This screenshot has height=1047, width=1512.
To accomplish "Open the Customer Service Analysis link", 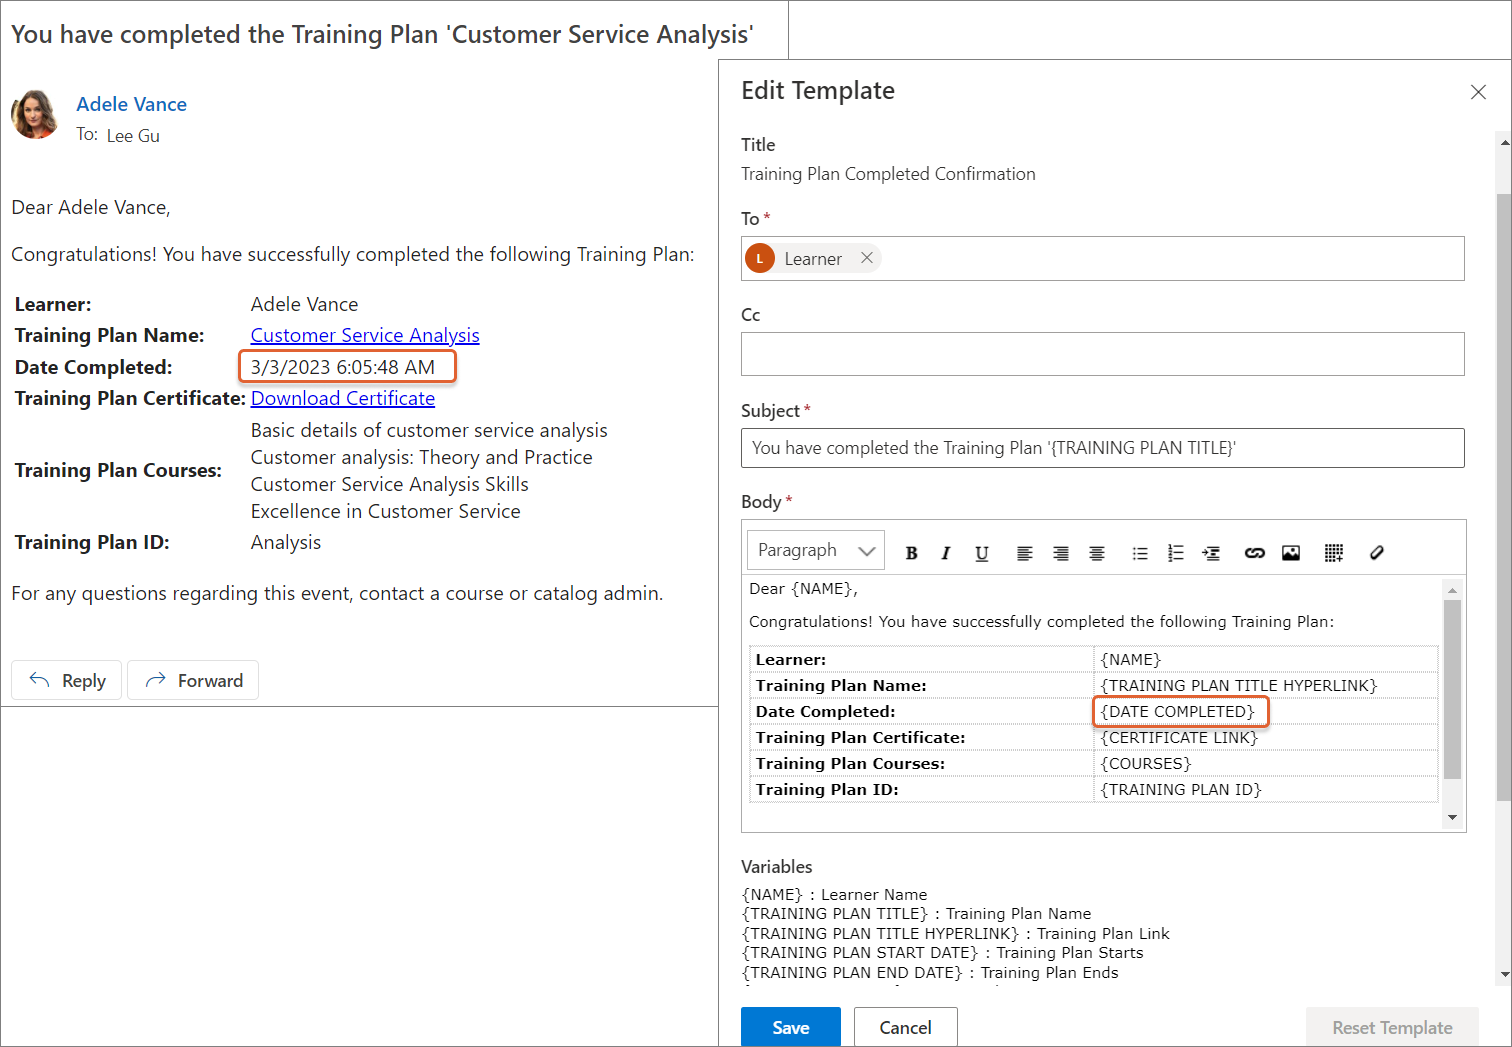I will [x=365, y=336].
